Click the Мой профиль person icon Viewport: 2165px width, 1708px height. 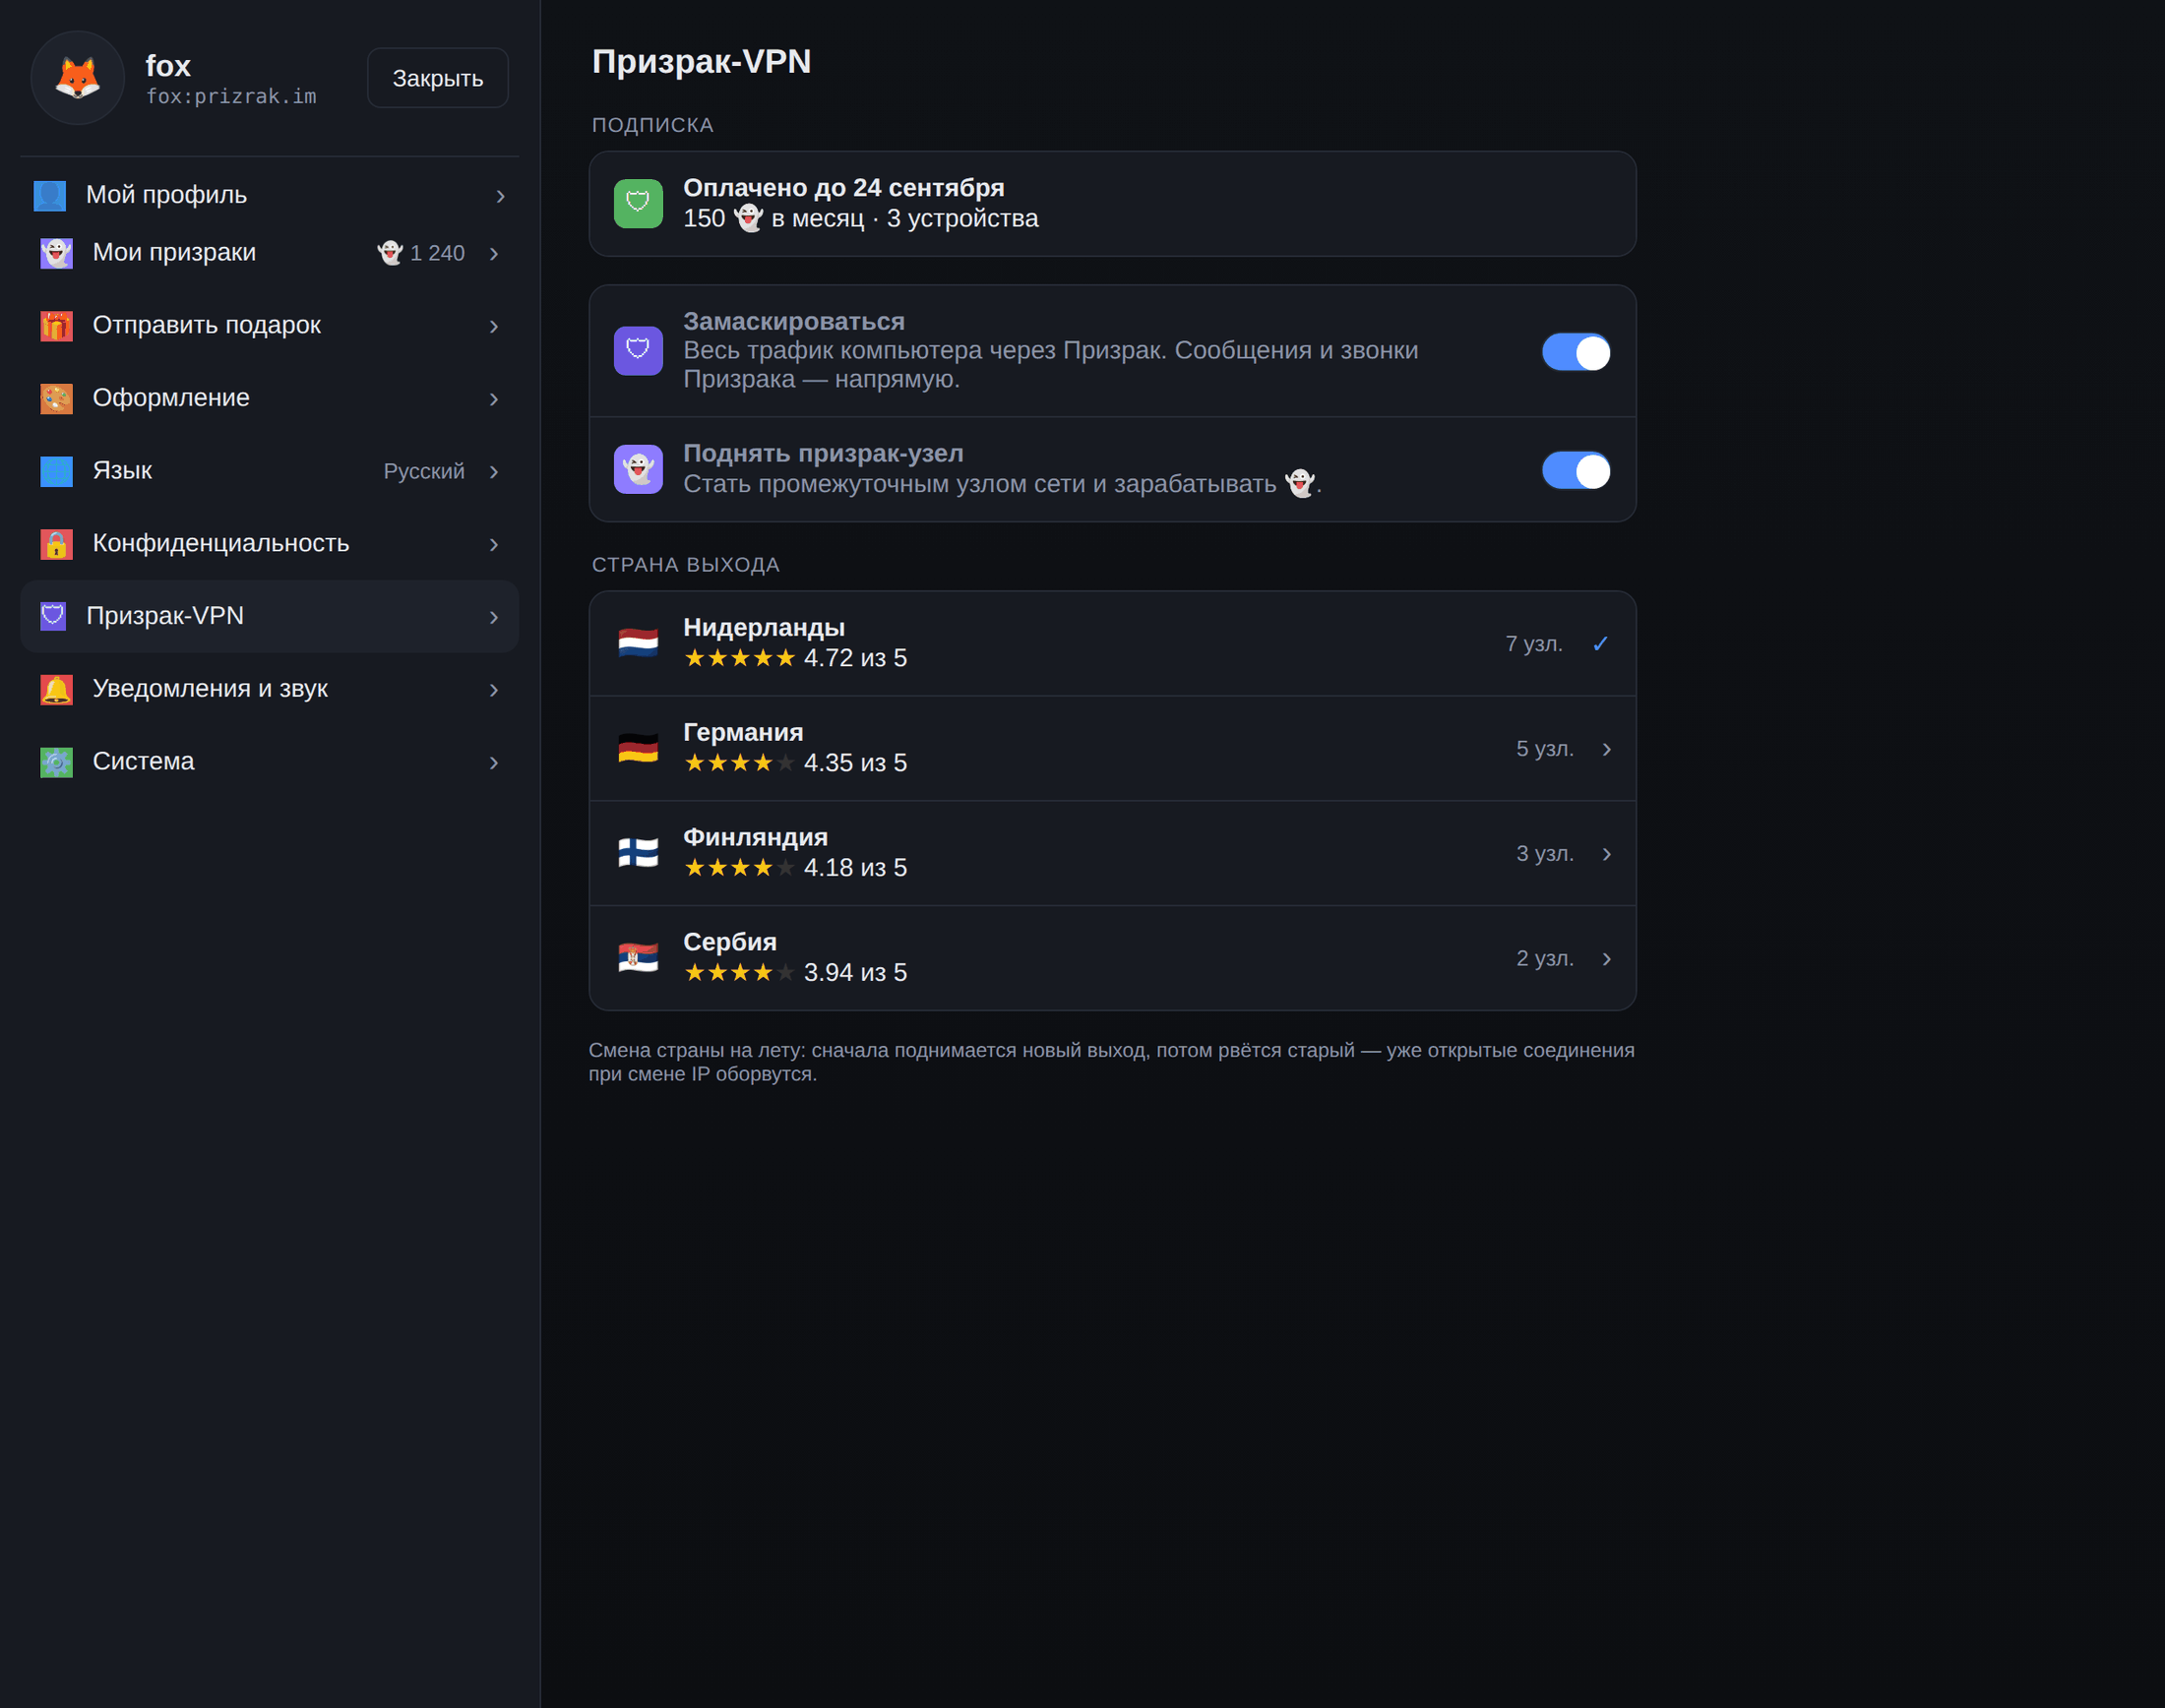click(x=50, y=196)
